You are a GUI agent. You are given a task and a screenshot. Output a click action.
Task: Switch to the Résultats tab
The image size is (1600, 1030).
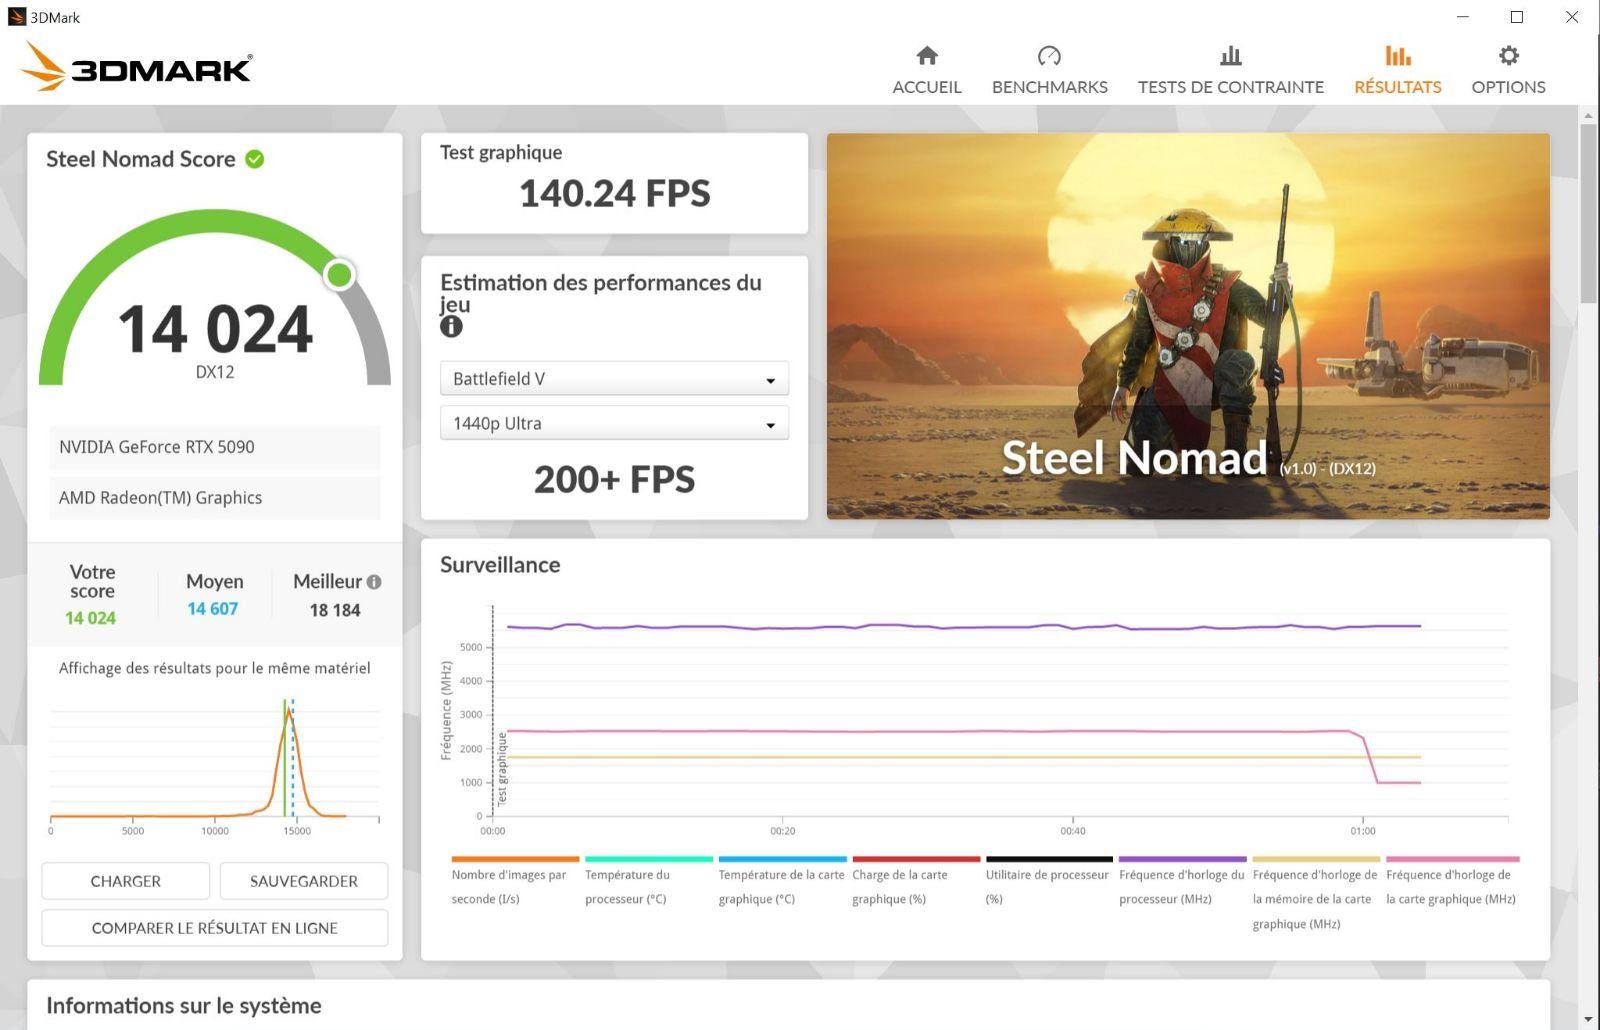click(1397, 70)
